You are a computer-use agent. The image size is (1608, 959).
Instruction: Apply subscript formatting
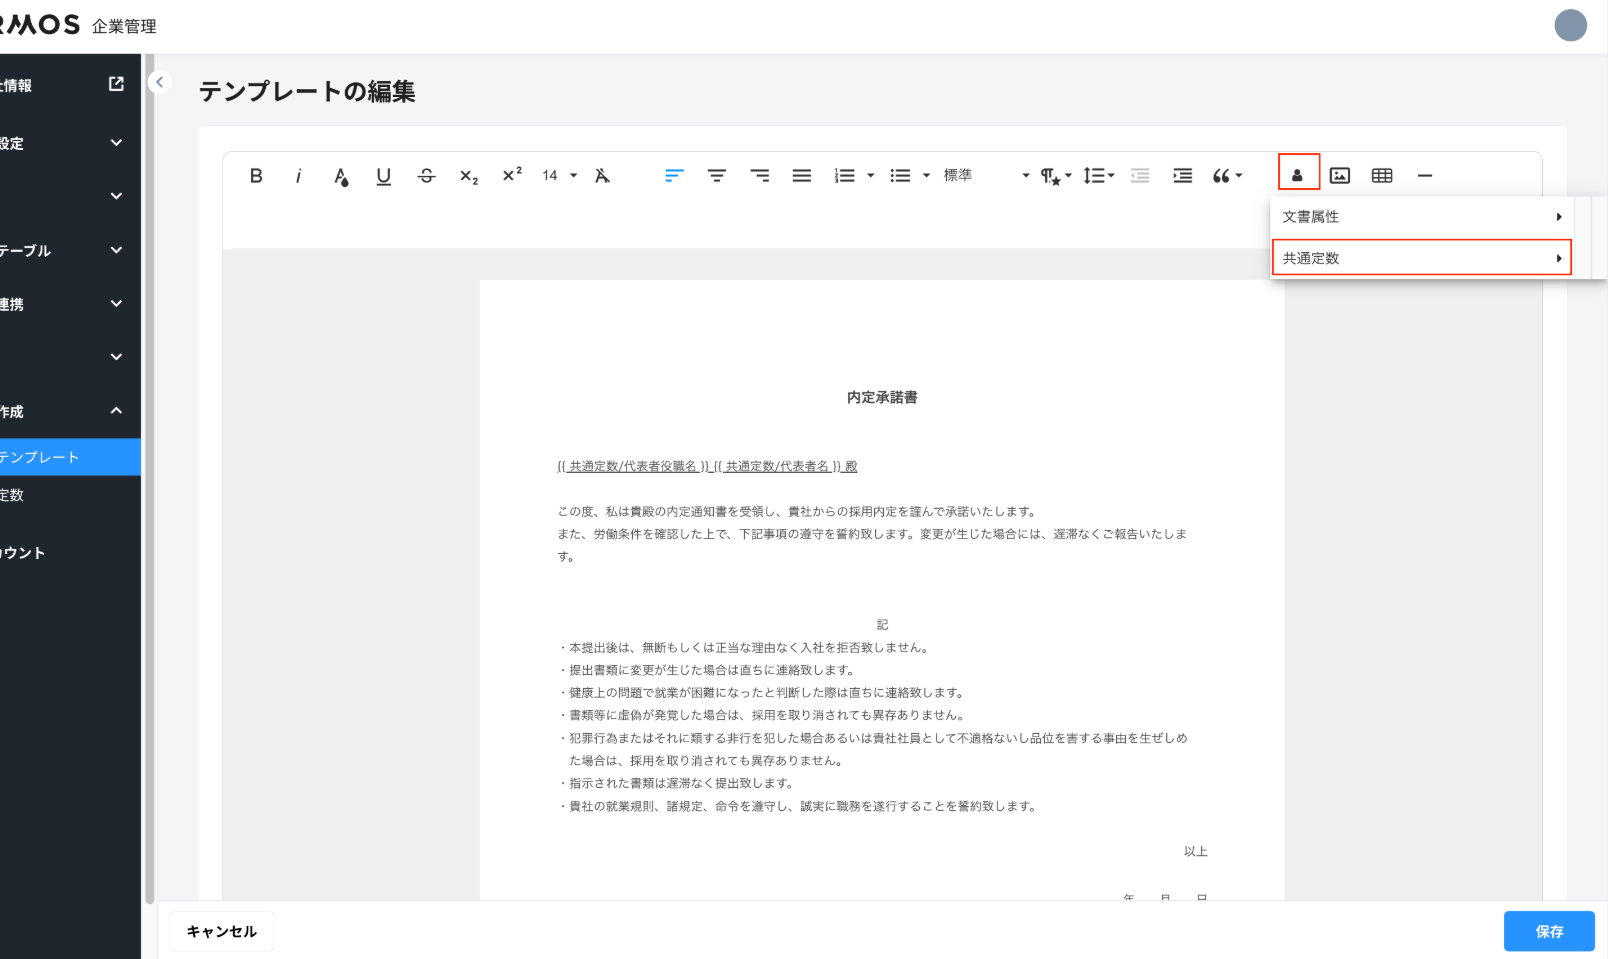click(x=469, y=177)
